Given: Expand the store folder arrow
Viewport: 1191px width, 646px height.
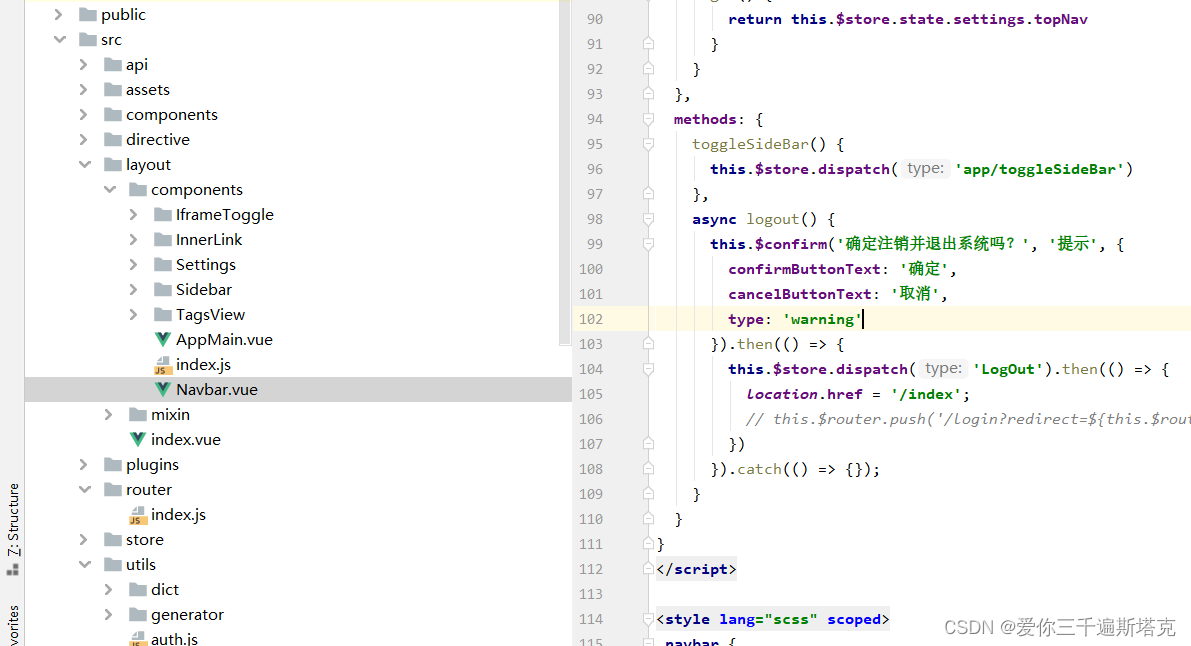Looking at the screenshot, I should click(84, 540).
